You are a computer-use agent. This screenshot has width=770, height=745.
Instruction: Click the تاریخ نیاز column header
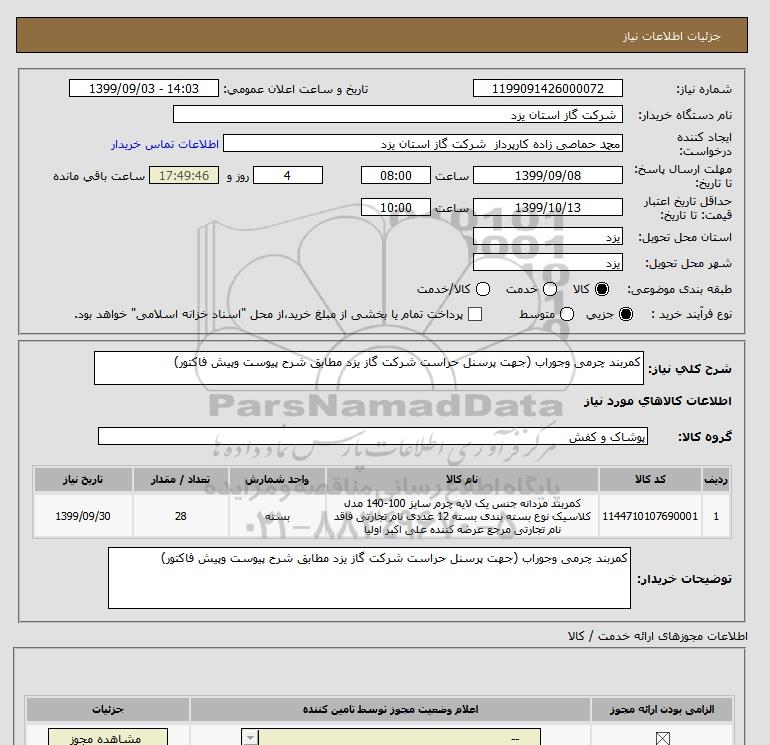coord(83,479)
